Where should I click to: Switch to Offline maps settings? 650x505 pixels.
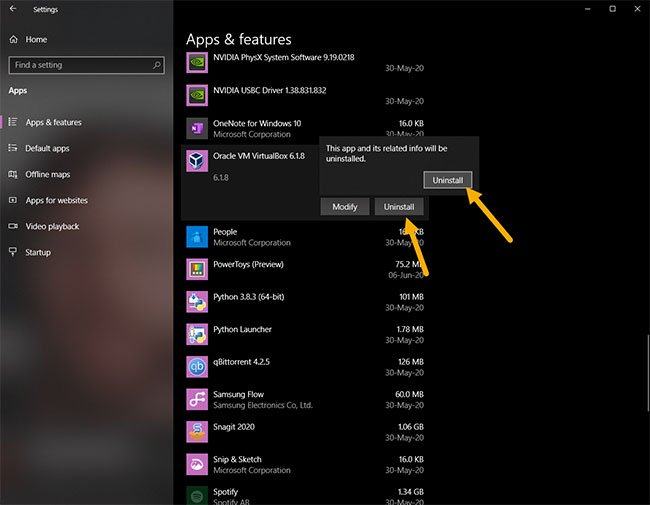coord(47,174)
